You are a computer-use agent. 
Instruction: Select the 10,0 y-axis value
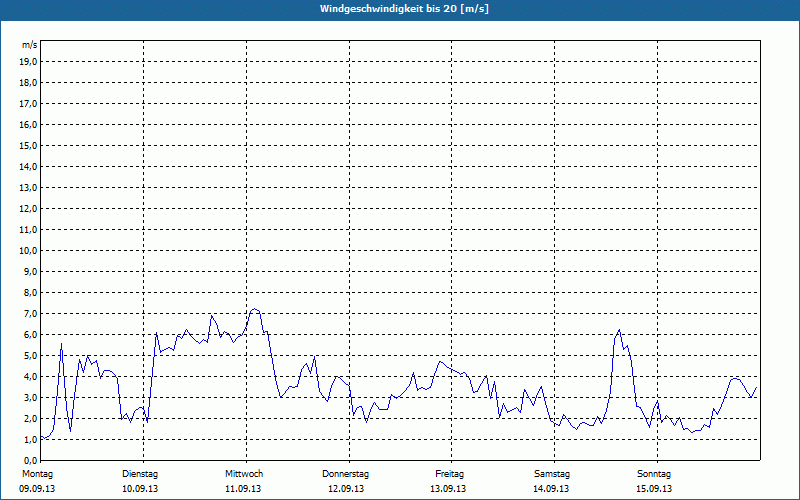[28, 251]
